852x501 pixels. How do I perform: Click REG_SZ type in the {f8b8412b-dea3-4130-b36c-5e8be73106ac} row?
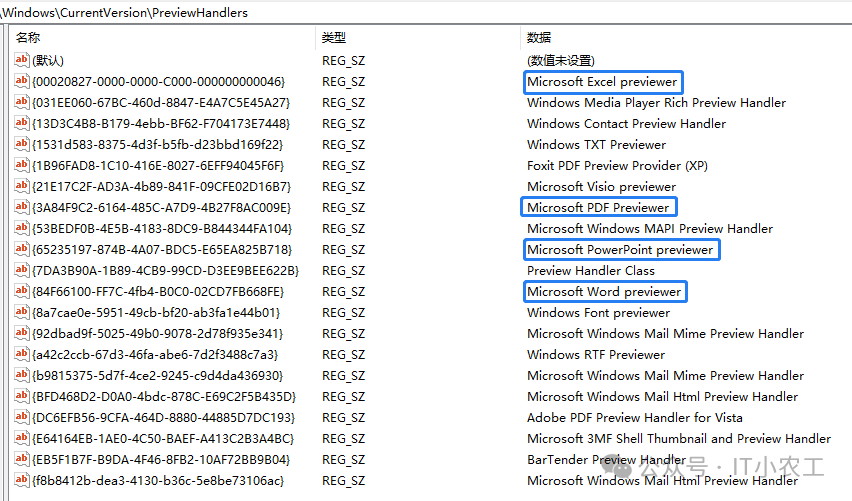[343, 481]
